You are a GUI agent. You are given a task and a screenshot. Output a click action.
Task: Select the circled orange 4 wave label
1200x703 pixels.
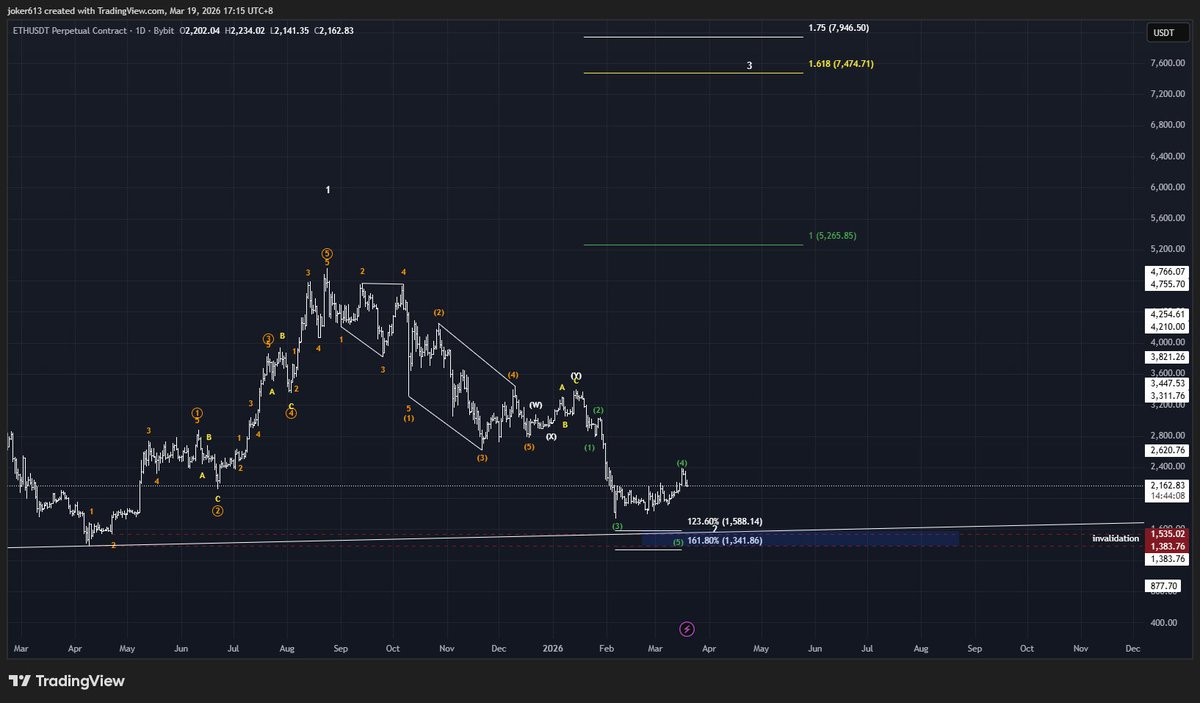point(291,412)
